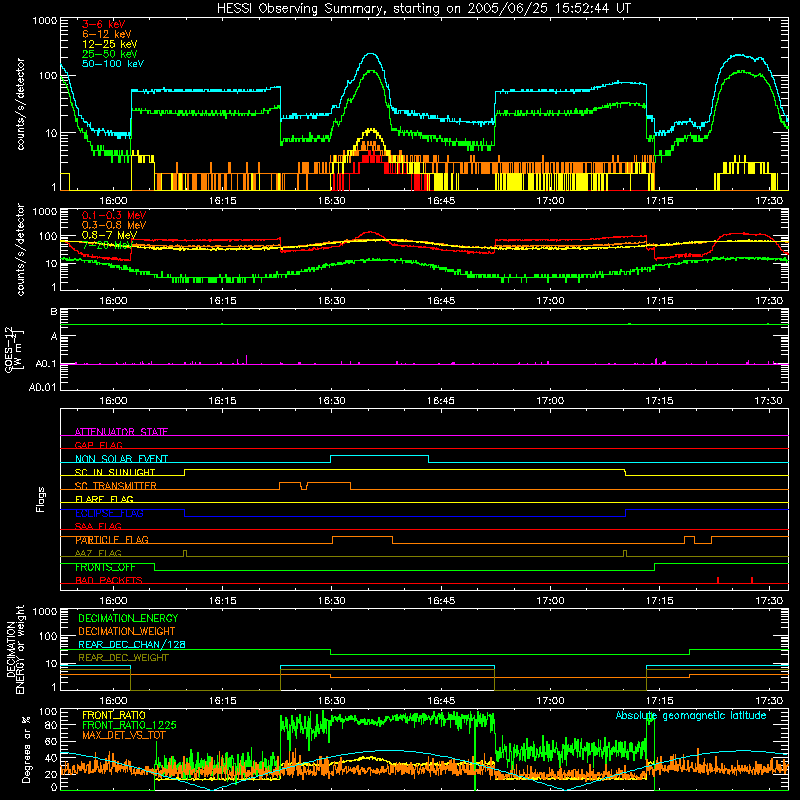Click the REAR_DEC_WEIGHT legend label
Viewport: 800px width, 800px height.
[123, 658]
